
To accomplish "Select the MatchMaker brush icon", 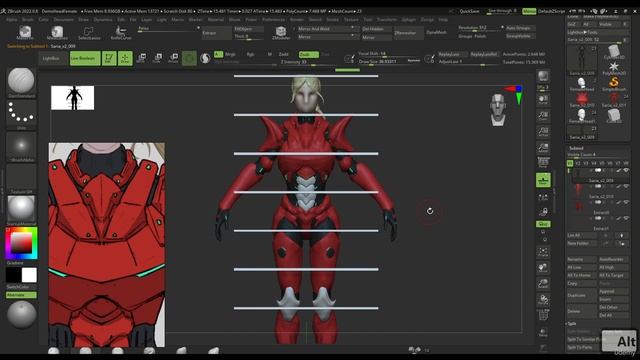I will (57, 33).
